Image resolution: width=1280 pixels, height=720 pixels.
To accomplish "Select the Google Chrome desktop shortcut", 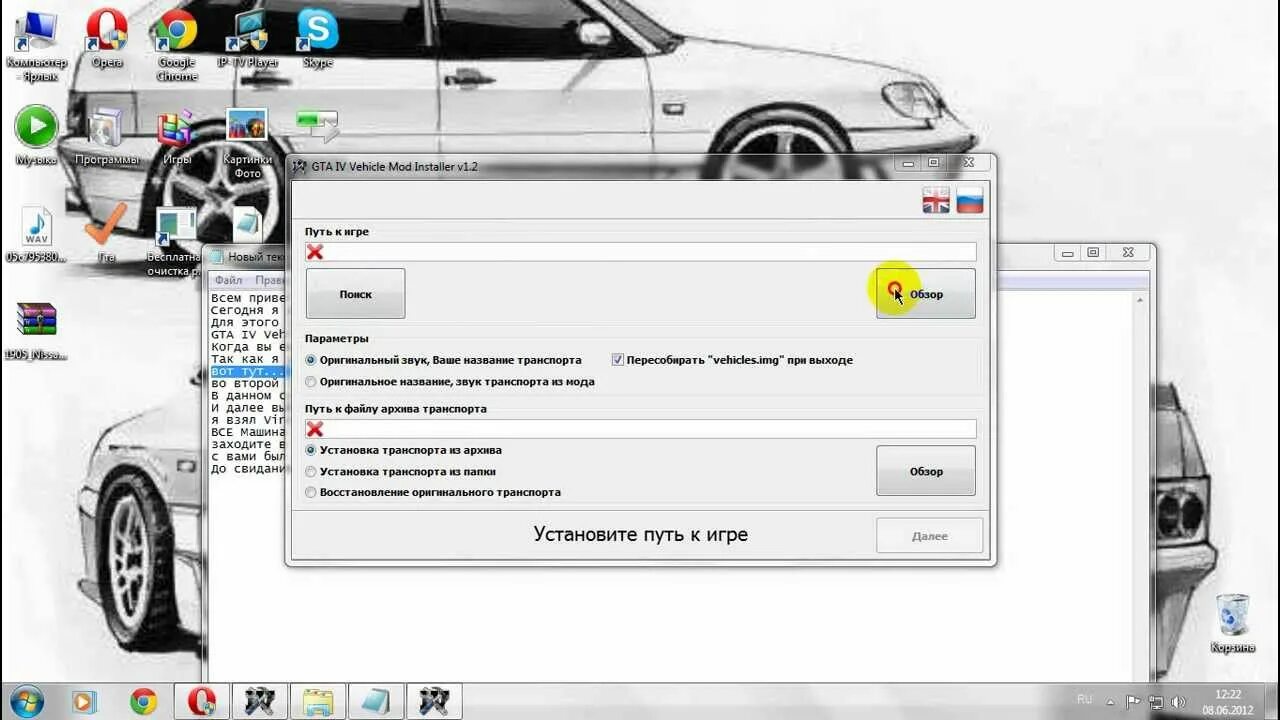I will pos(176,45).
